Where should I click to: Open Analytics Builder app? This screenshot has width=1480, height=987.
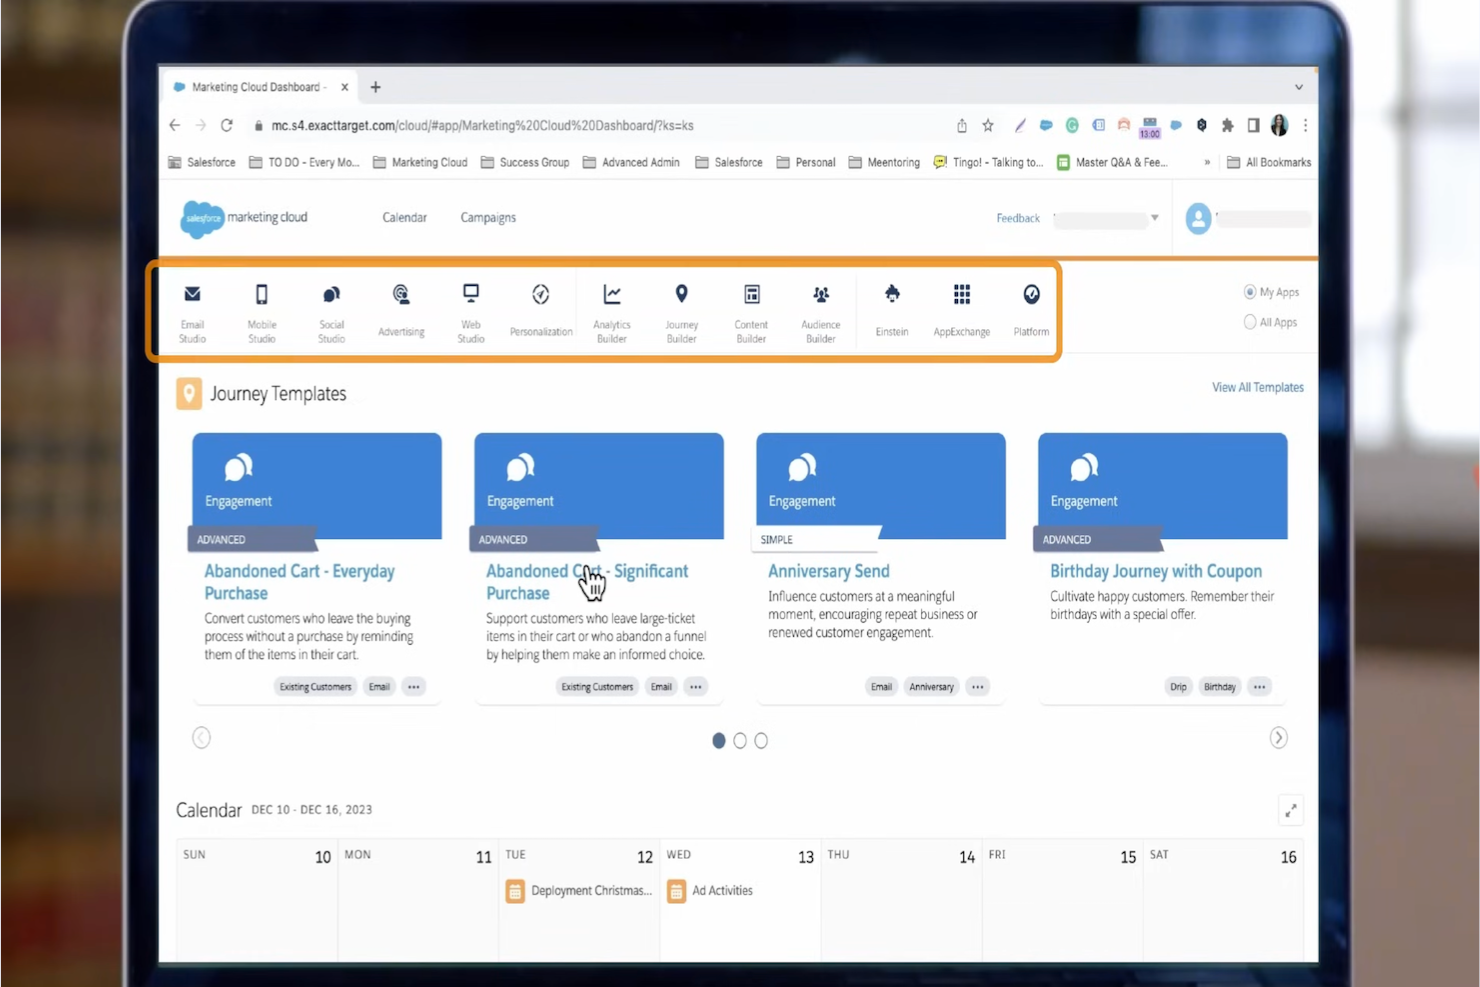pyautogui.click(x=612, y=313)
